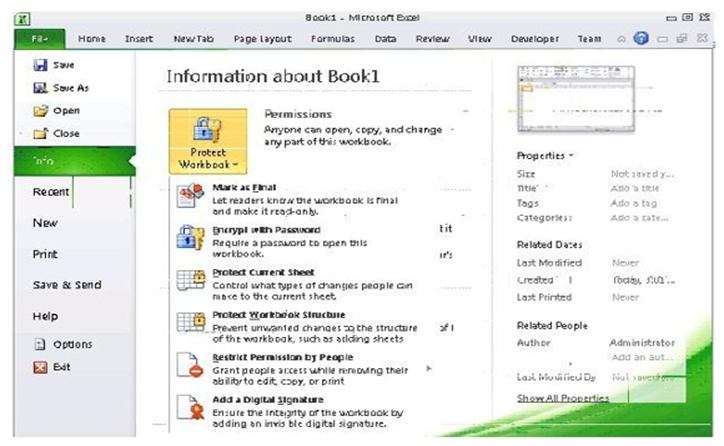724x446 pixels.
Task: Switch to the Formulas ribbon tab
Action: point(331,39)
